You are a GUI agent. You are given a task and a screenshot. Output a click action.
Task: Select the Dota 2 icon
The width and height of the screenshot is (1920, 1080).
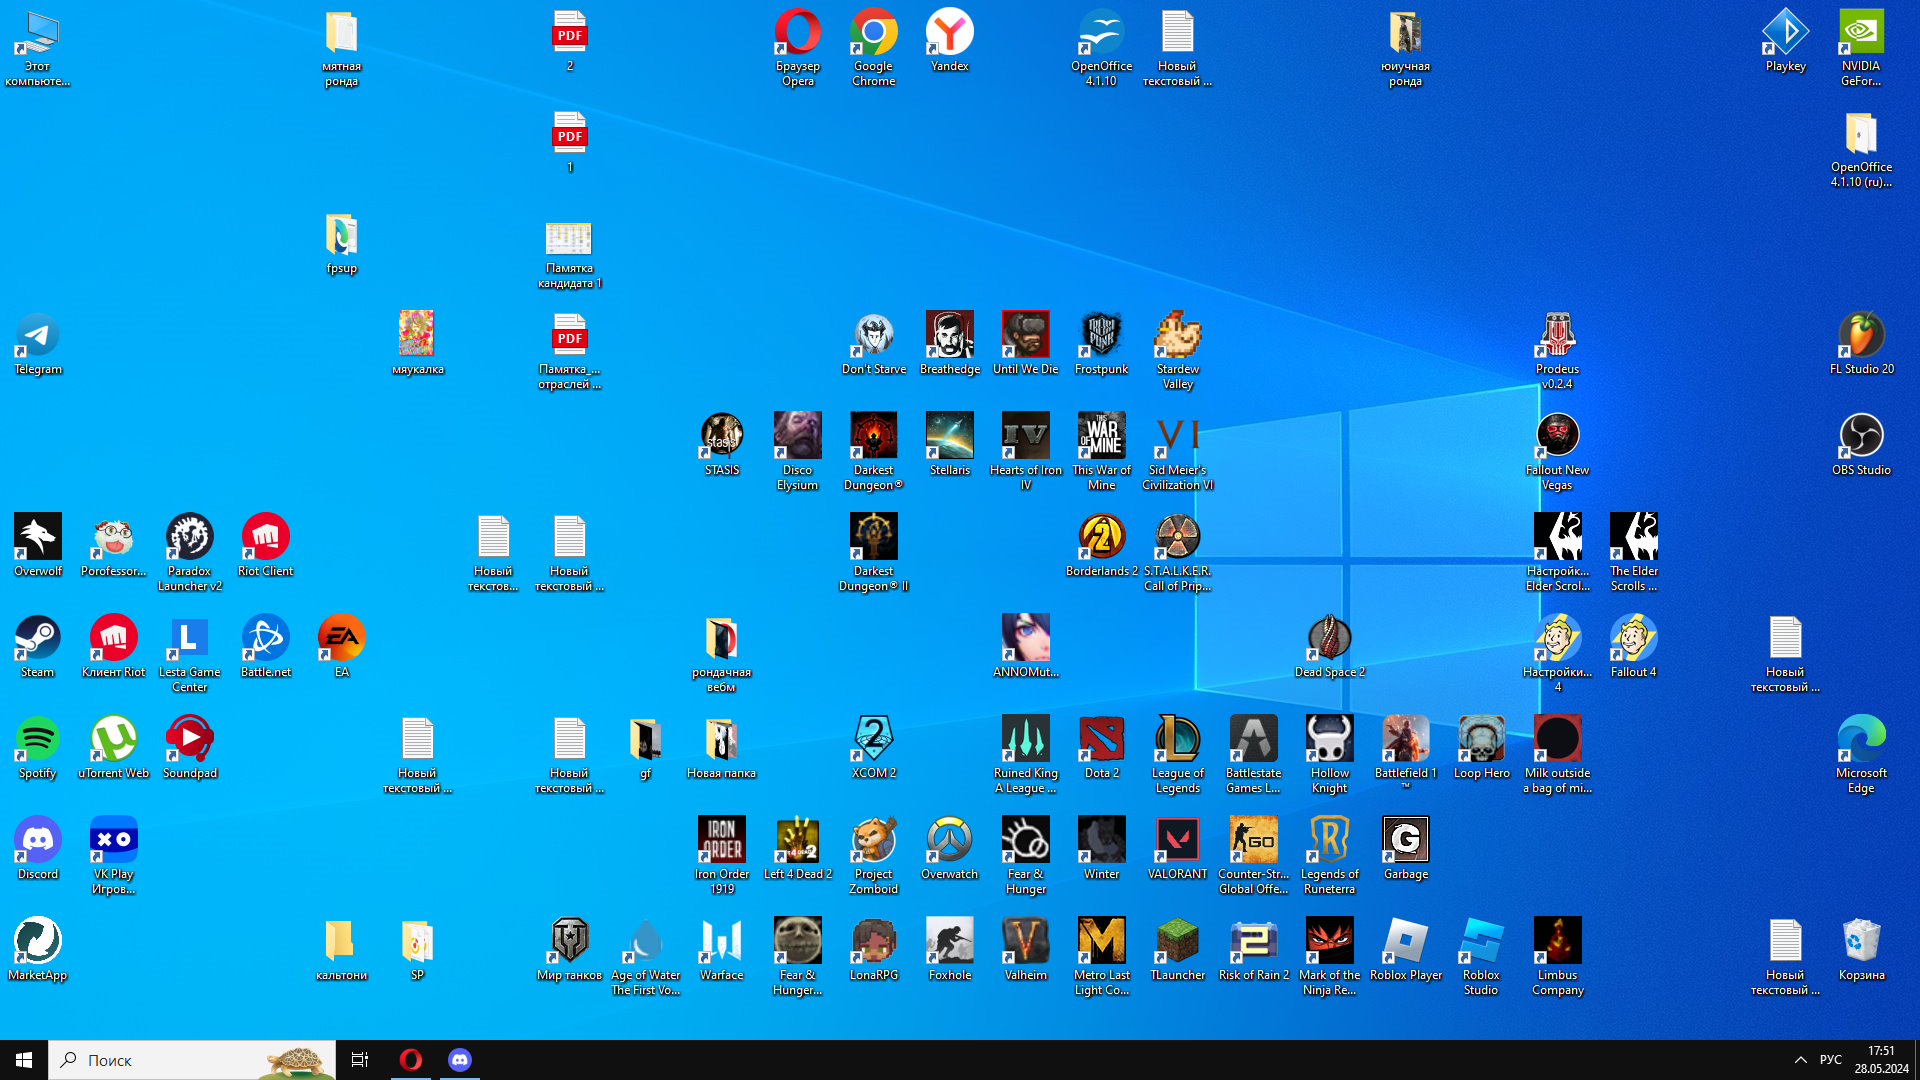tap(1101, 747)
